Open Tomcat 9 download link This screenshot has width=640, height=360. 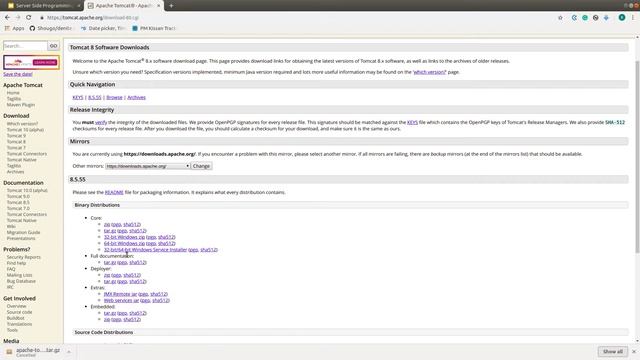(x=16, y=136)
